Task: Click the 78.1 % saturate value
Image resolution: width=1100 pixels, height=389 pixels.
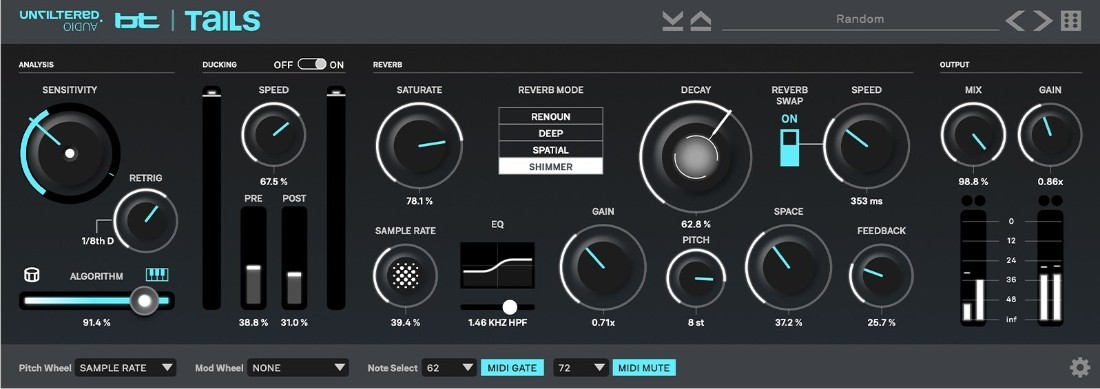Action: [419, 201]
